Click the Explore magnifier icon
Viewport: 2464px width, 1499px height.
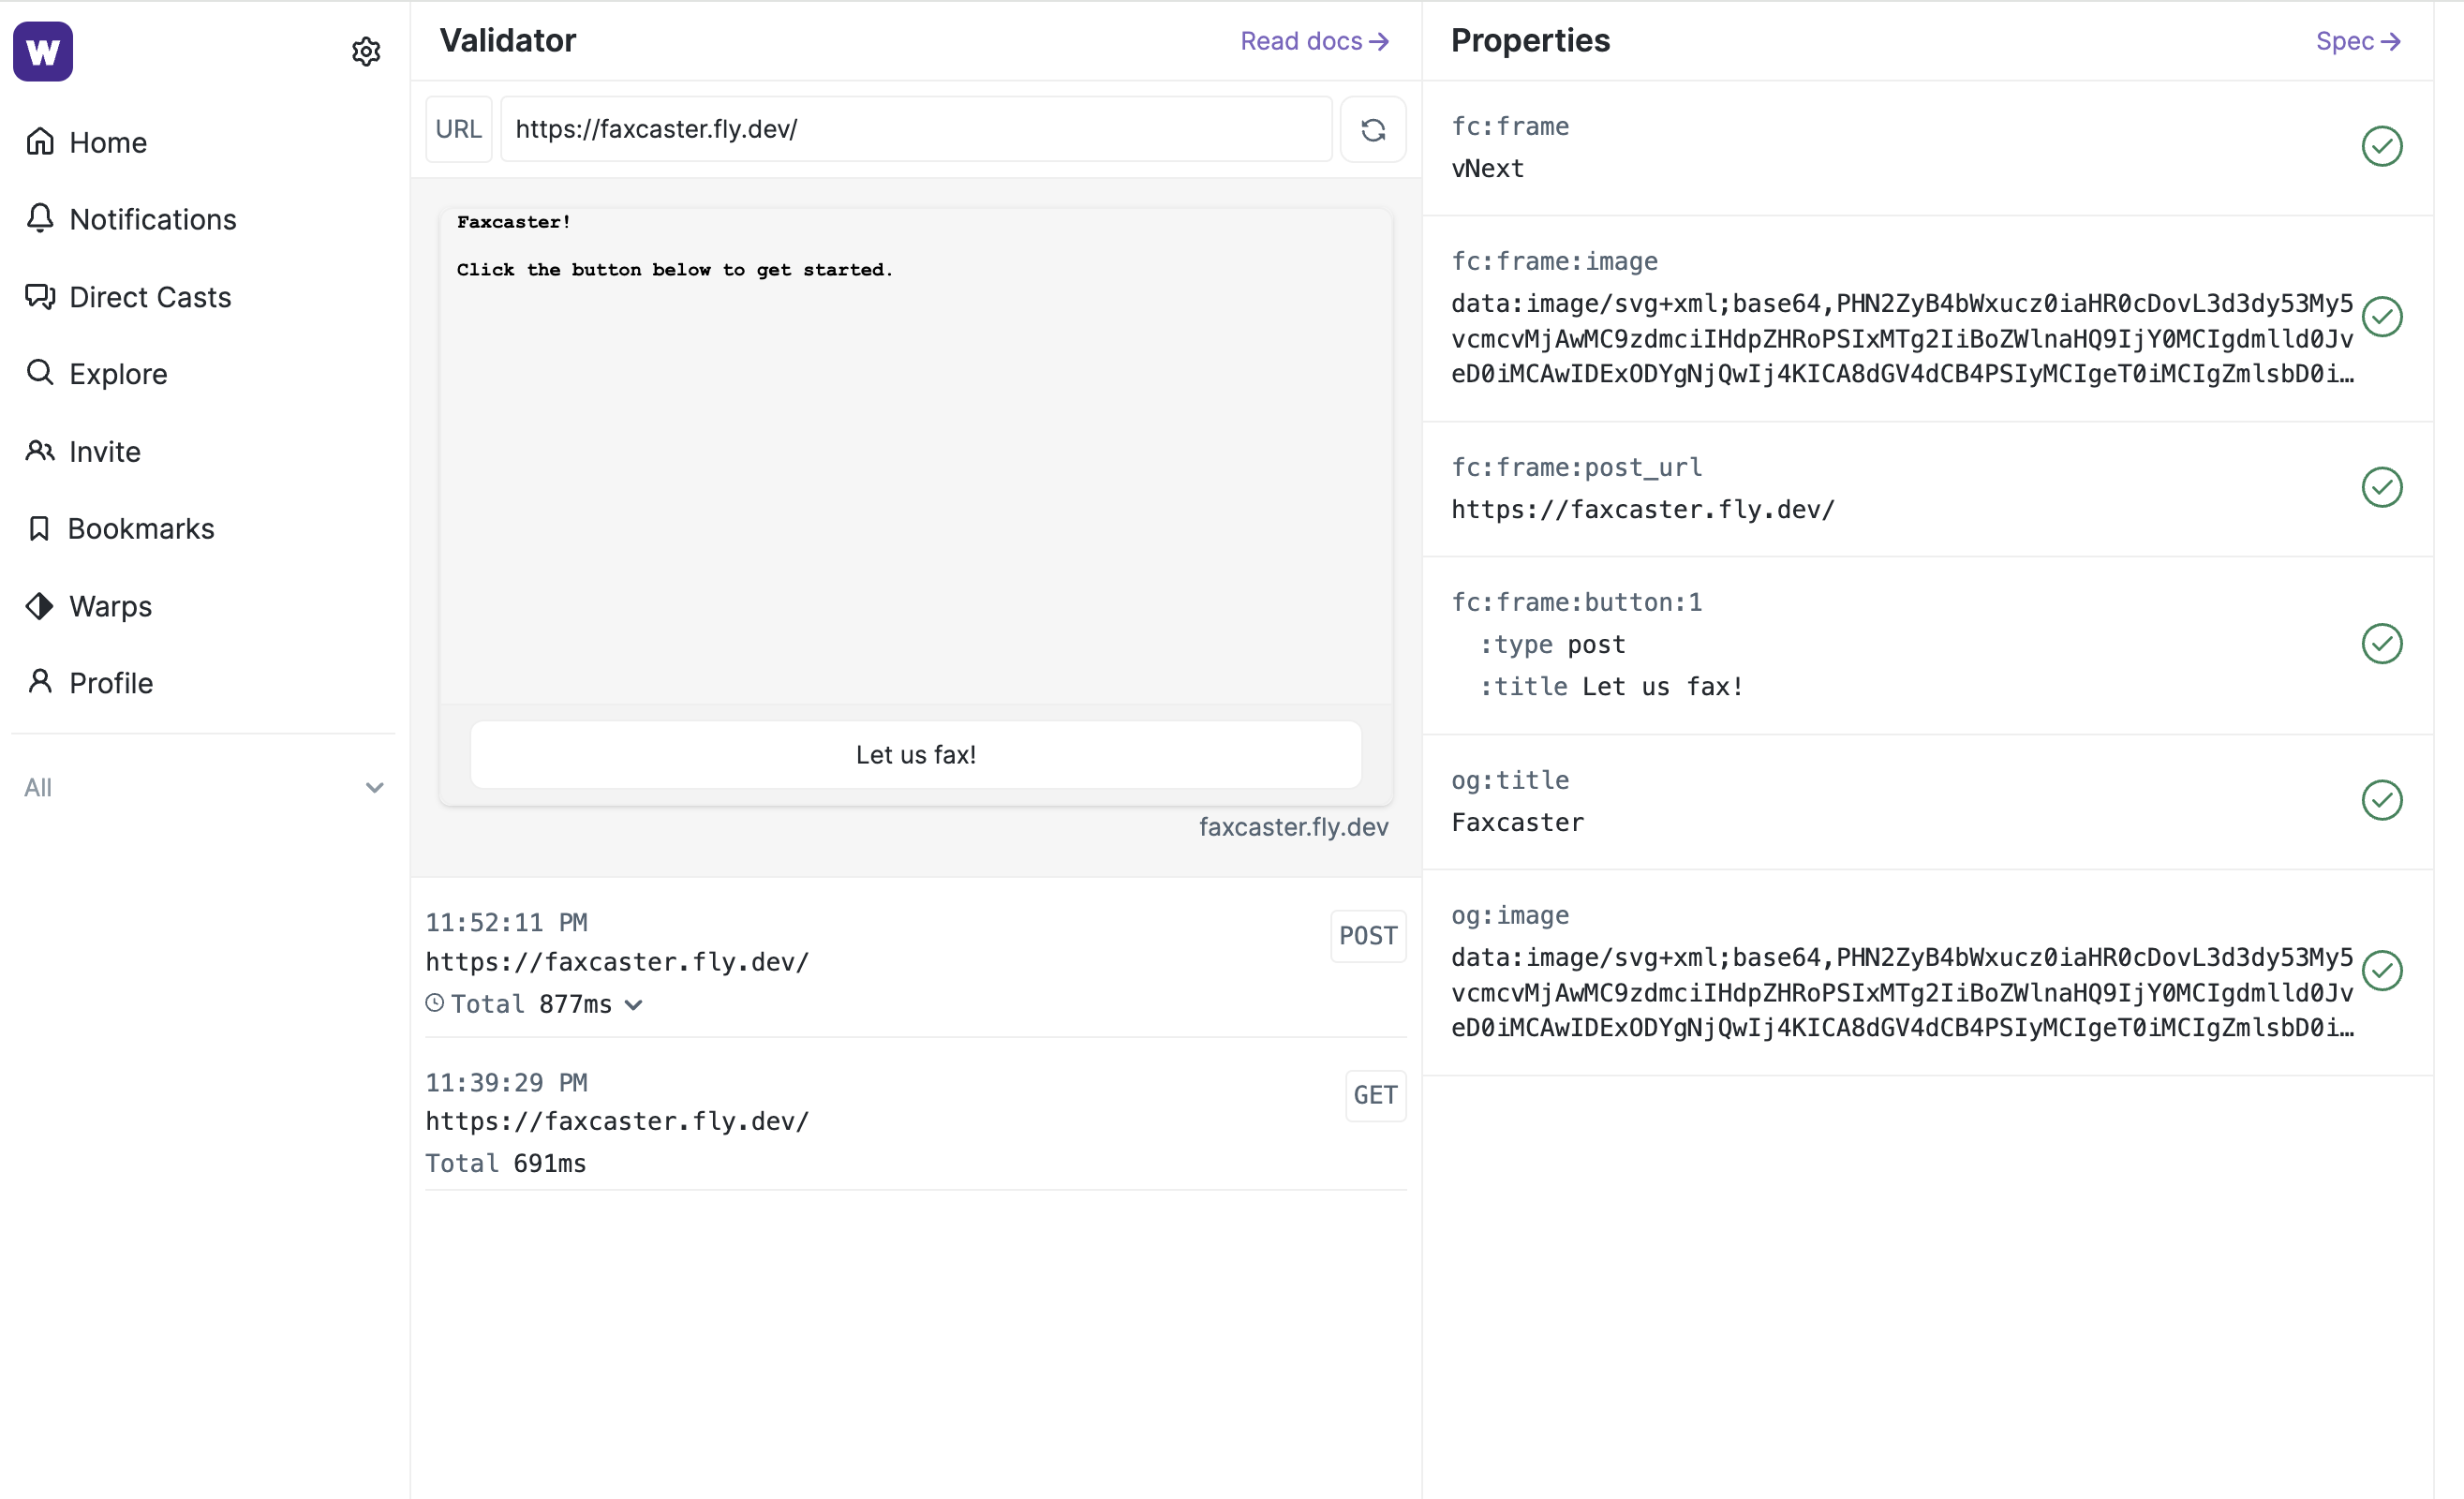(x=40, y=373)
